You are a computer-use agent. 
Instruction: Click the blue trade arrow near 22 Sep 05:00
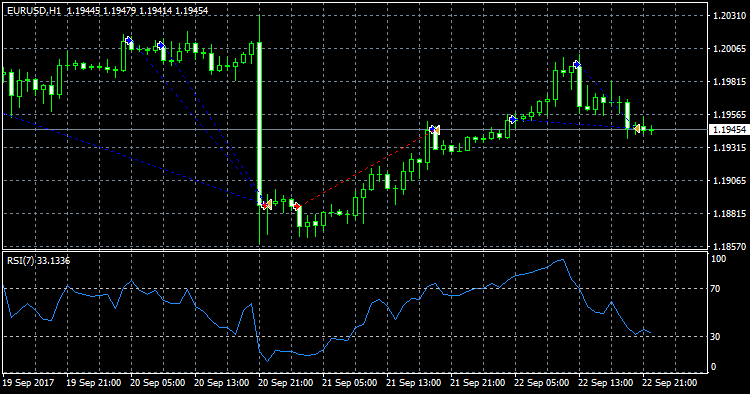(x=512, y=119)
